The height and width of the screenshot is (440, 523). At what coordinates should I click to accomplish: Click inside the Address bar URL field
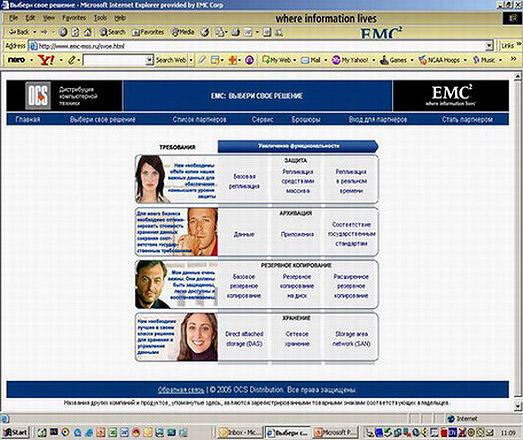tap(262, 46)
